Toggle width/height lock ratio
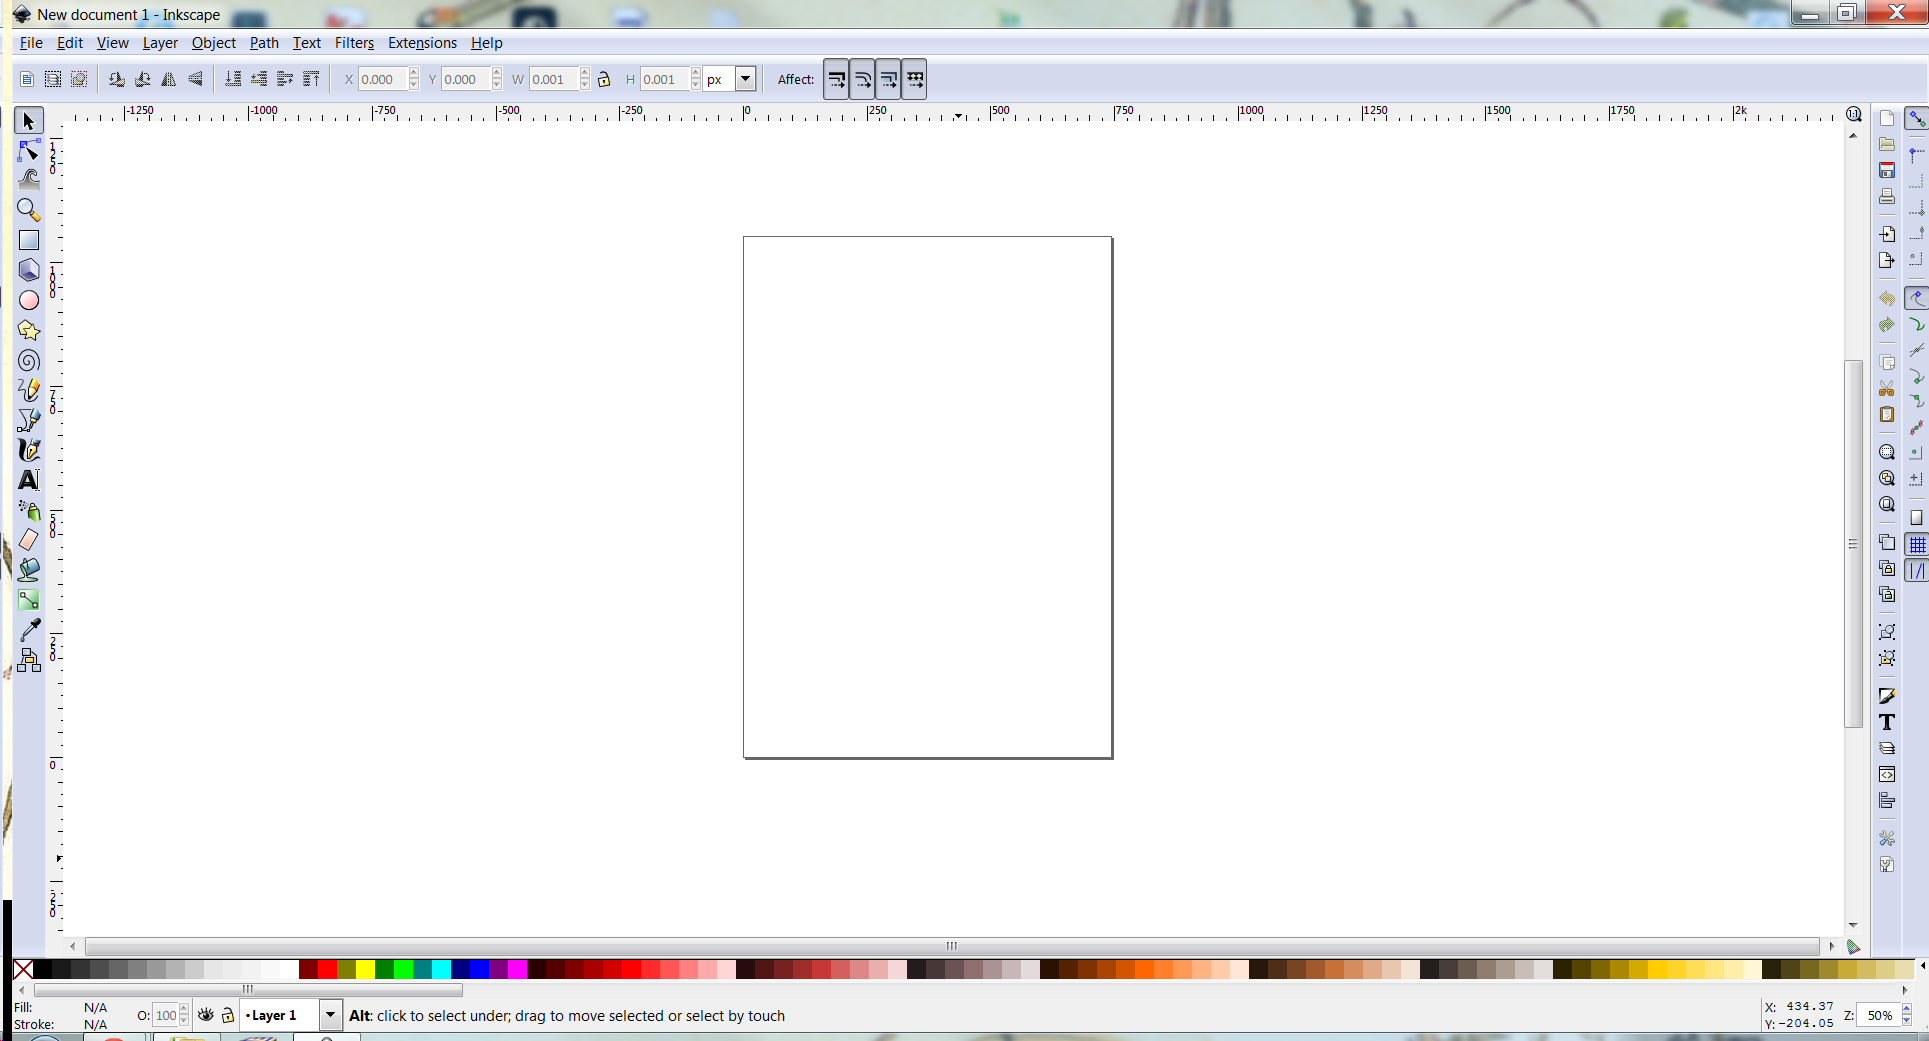This screenshot has height=1041, width=1929. click(x=604, y=79)
